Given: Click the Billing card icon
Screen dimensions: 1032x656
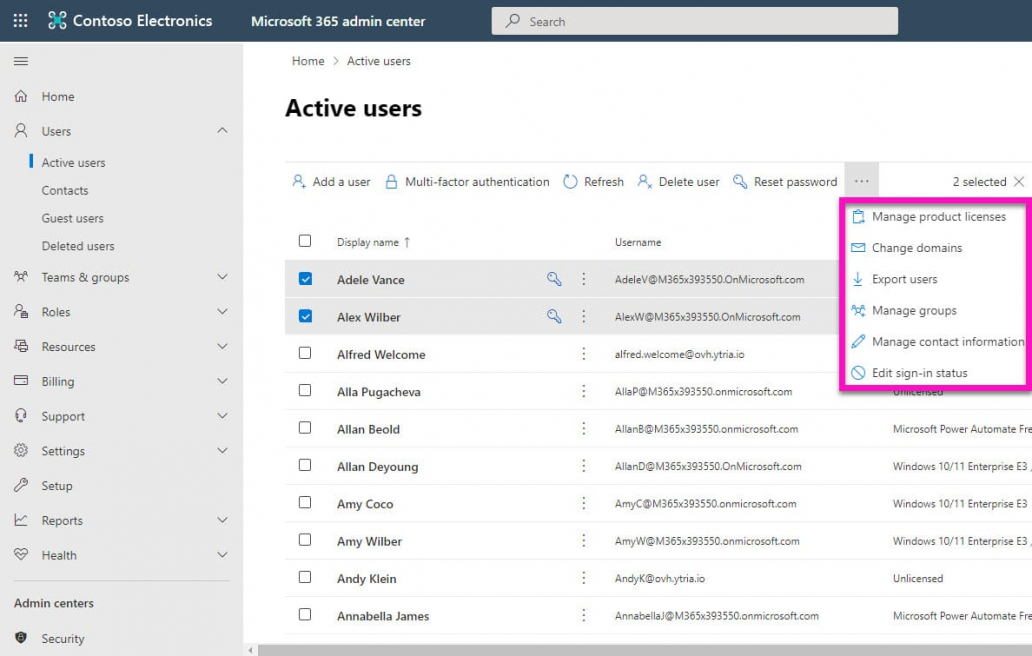Looking at the screenshot, I should click(21, 380).
